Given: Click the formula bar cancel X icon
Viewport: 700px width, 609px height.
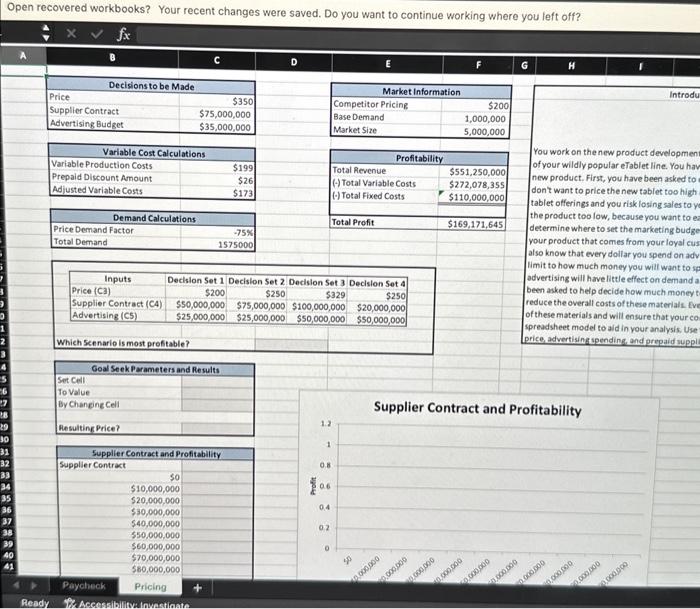Looking at the screenshot, I should point(71,33).
